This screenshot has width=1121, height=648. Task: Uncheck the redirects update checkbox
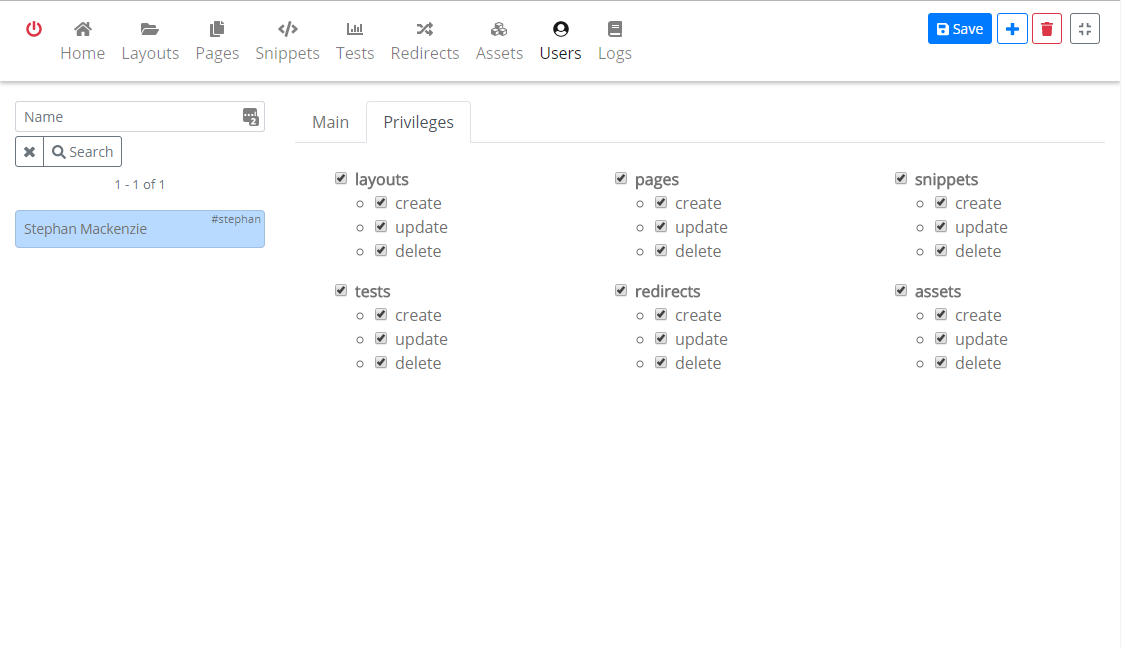tap(661, 338)
